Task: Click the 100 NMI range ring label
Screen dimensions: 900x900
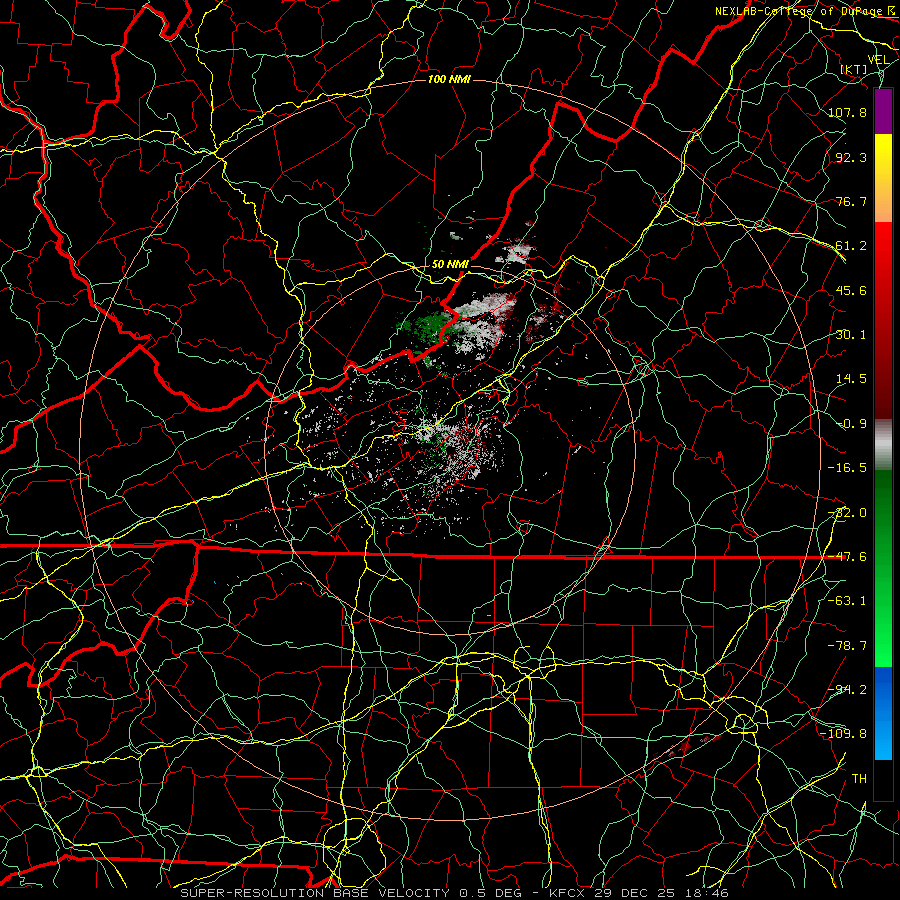Action: pyautogui.click(x=449, y=79)
